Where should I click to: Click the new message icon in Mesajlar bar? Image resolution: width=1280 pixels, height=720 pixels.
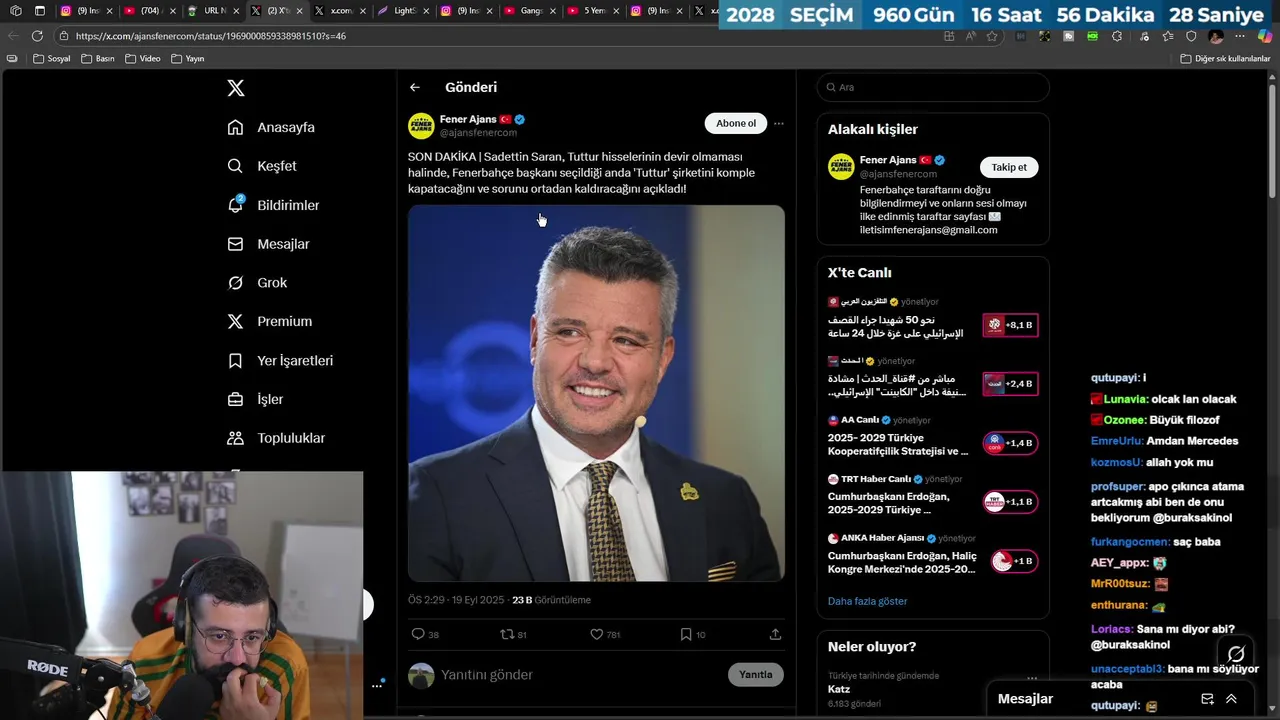[x=1207, y=699]
